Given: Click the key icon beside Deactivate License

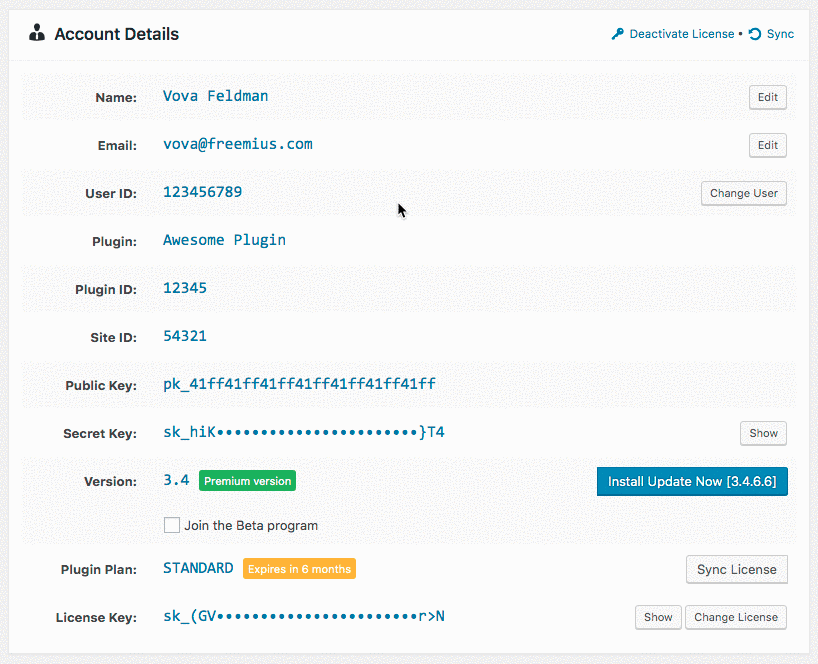Looking at the screenshot, I should pyautogui.click(x=618, y=34).
